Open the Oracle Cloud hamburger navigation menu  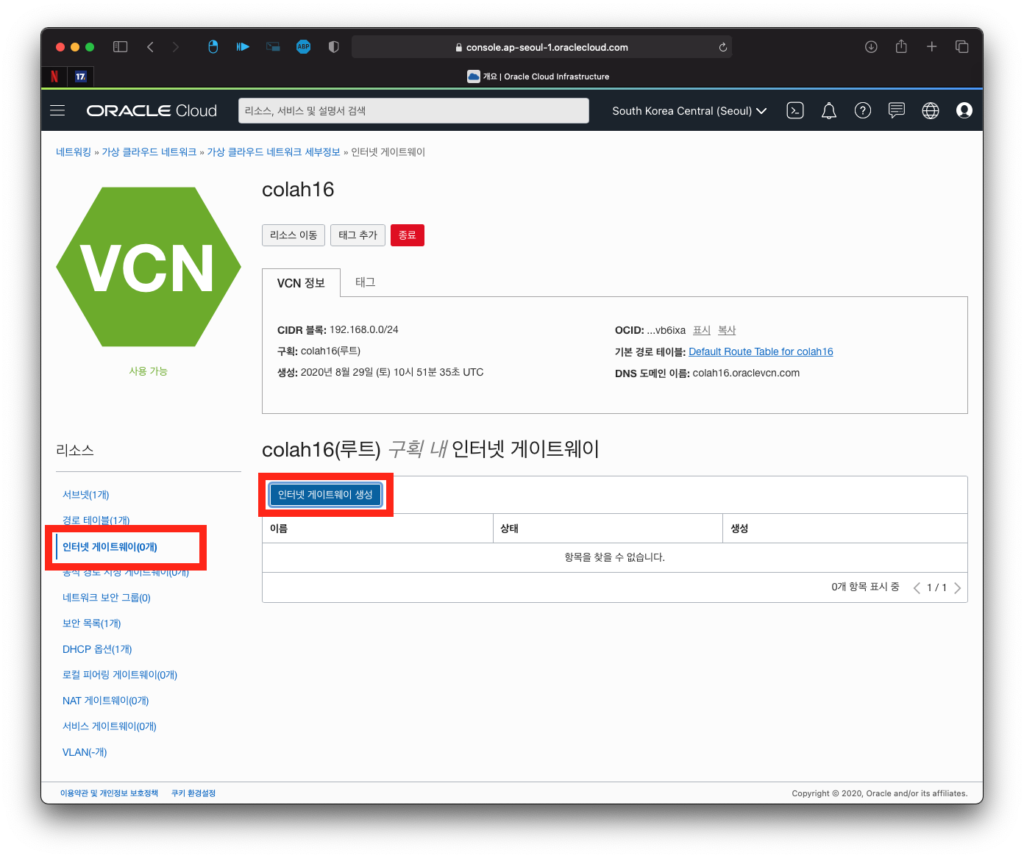click(x=57, y=111)
